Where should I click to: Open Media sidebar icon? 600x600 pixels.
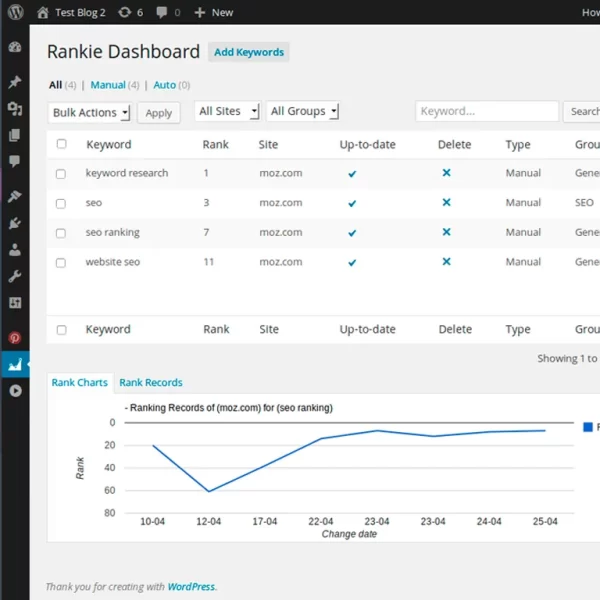15,109
